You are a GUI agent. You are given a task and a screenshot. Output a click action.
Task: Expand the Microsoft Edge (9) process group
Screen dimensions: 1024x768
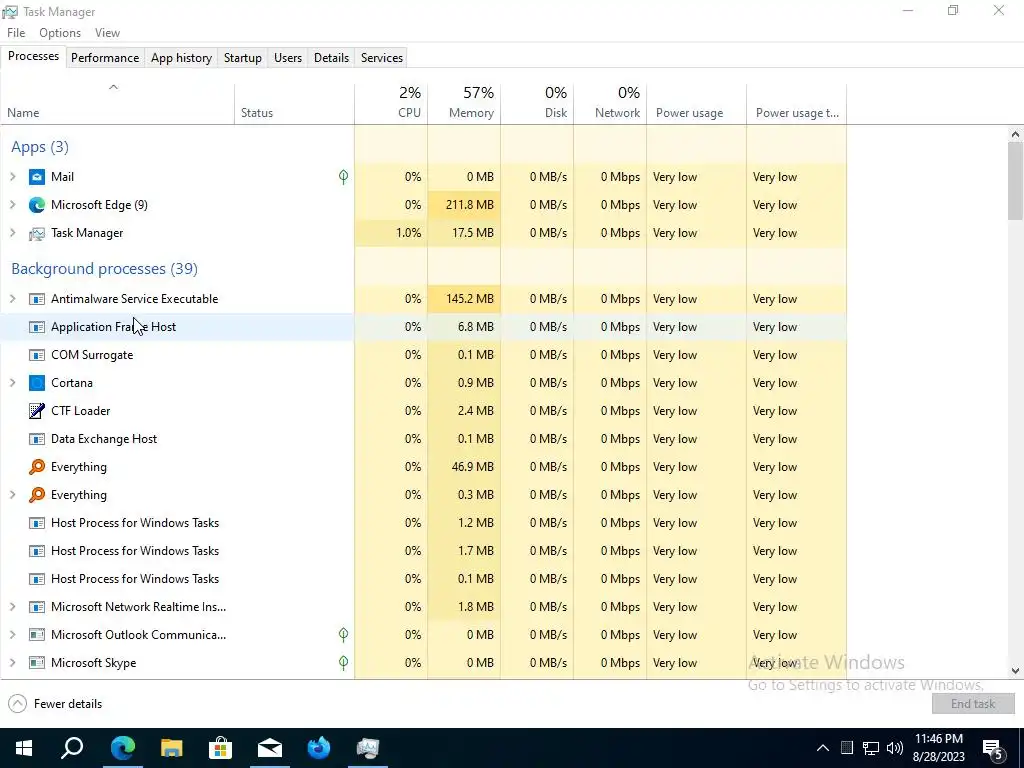(x=12, y=205)
